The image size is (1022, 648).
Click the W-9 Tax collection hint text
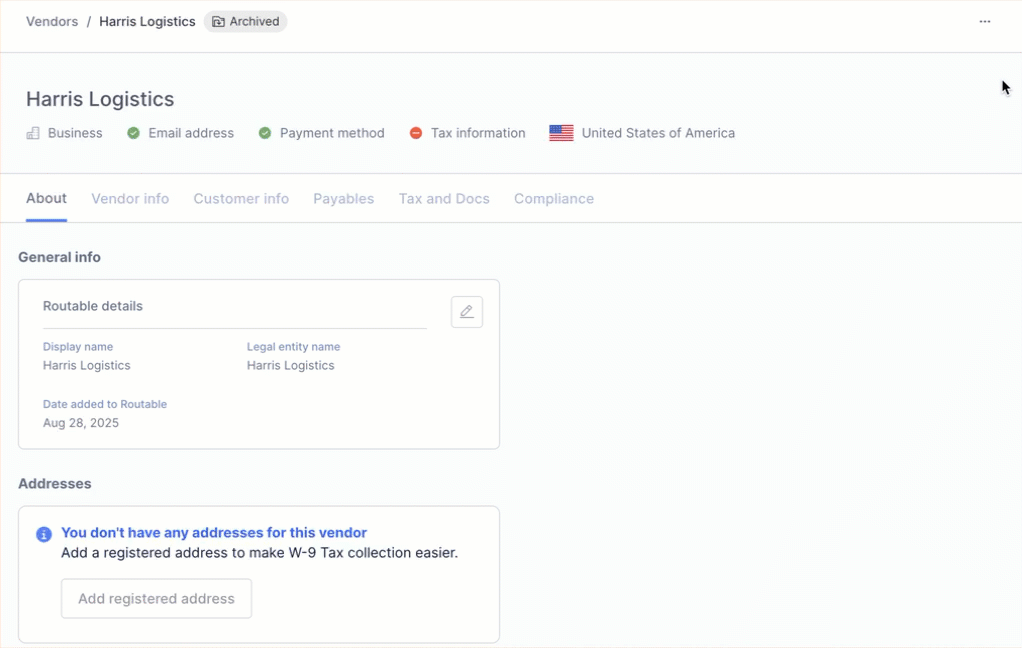pos(259,553)
